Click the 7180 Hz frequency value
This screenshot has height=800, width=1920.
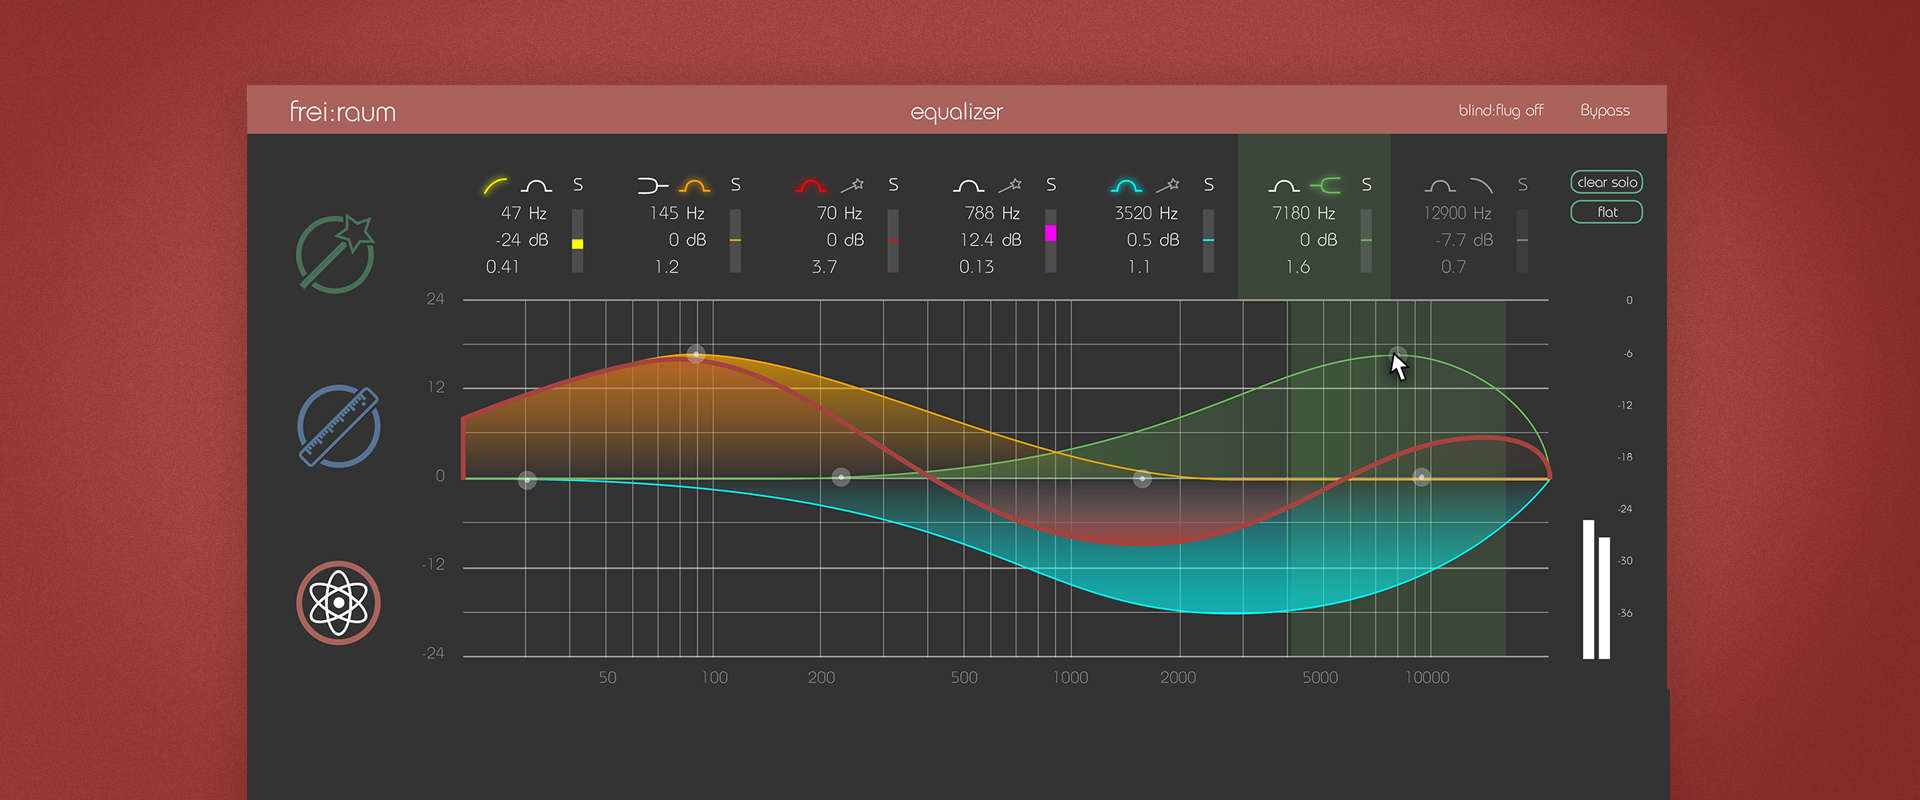[1304, 213]
